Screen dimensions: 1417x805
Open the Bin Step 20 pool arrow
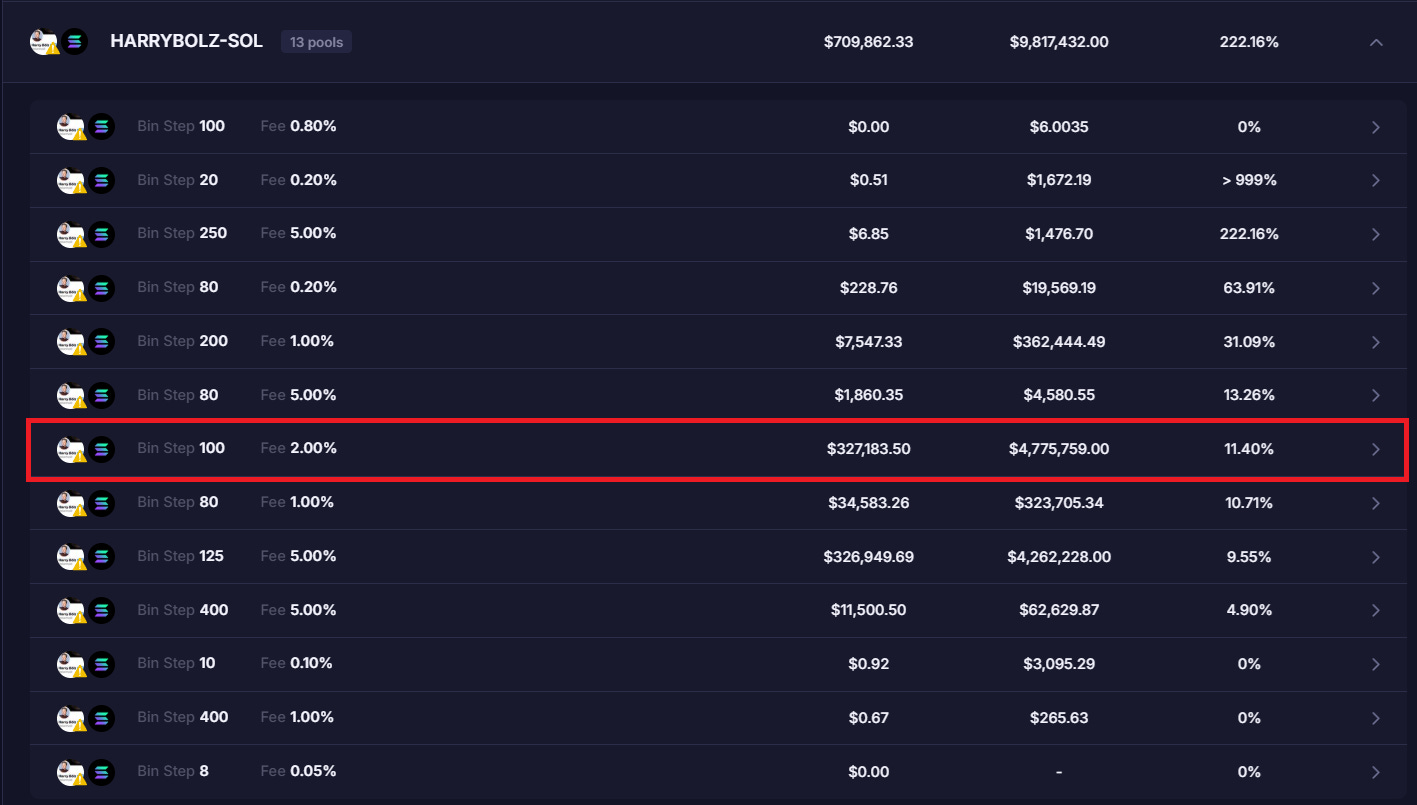(x=1376, y=181)
